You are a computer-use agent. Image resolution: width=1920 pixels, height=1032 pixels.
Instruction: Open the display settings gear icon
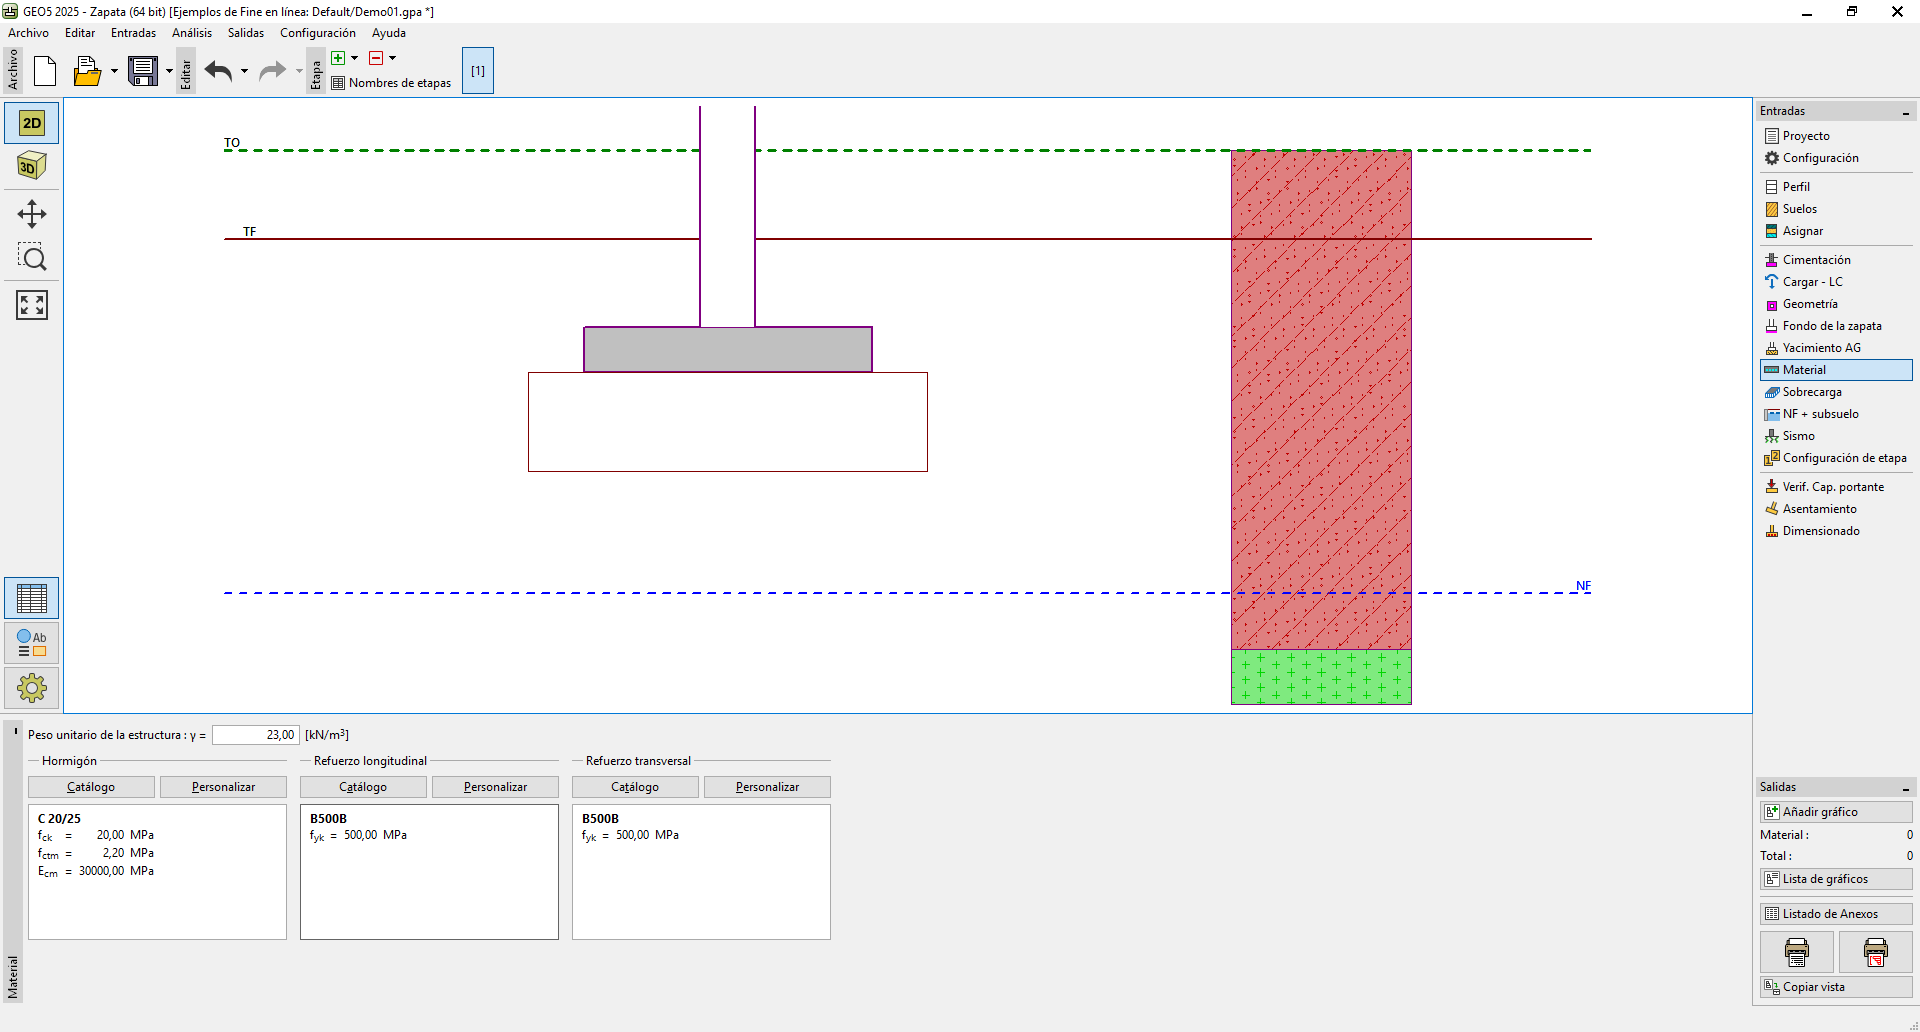tap(32, 688)
